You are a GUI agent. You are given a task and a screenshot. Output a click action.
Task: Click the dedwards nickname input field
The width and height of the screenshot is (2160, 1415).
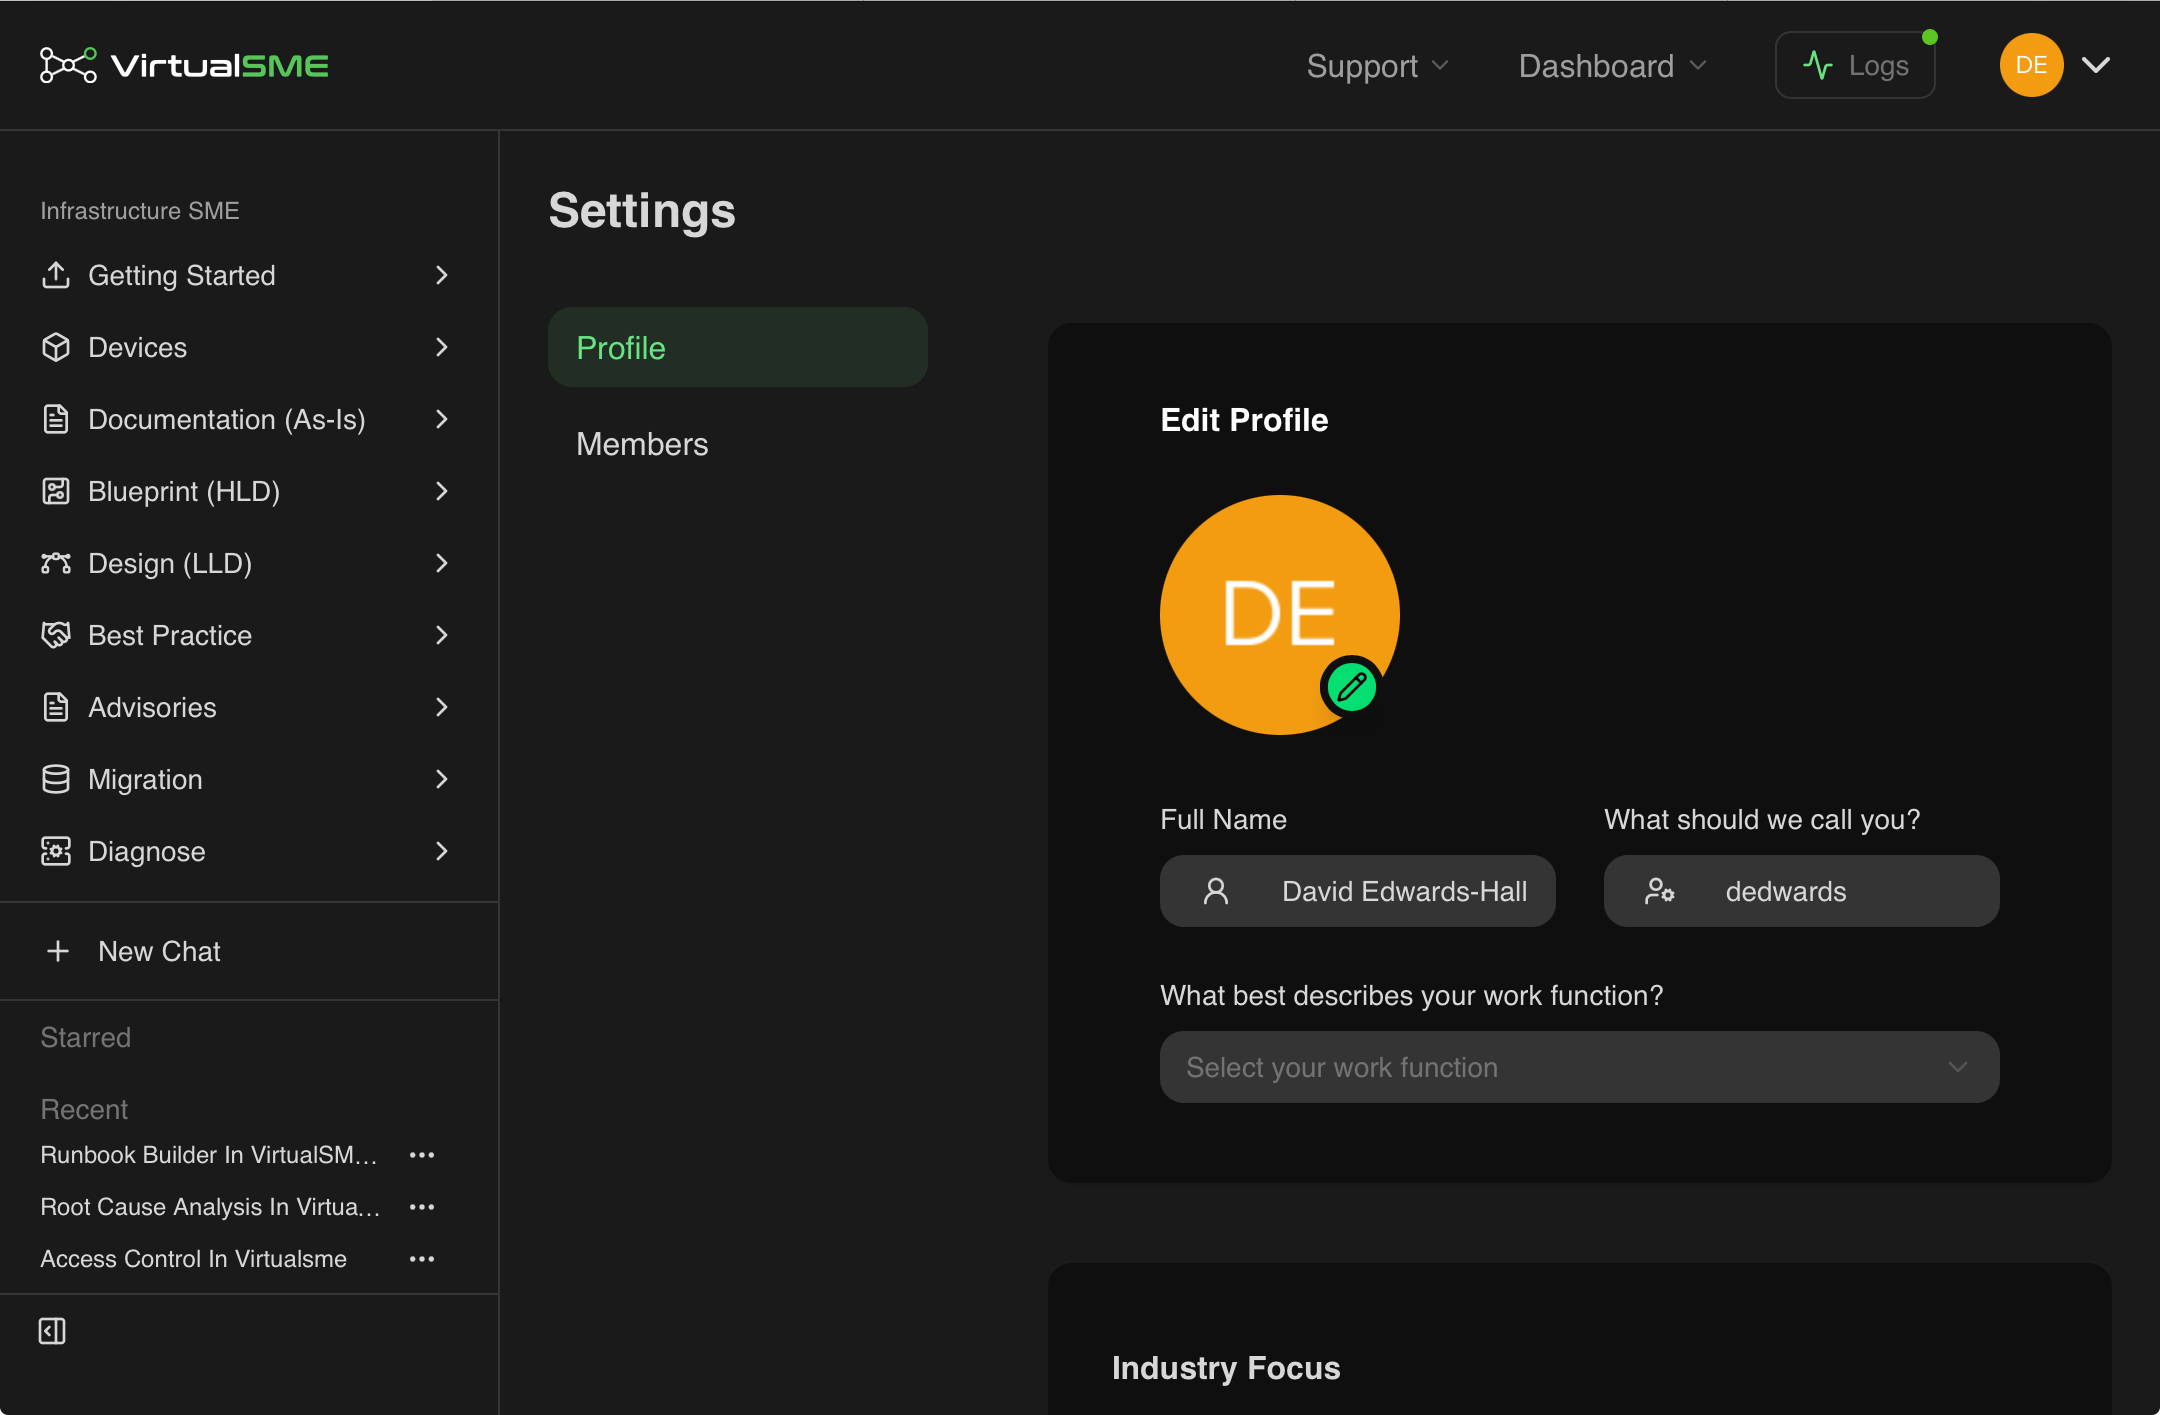(x=1801, y=891)
